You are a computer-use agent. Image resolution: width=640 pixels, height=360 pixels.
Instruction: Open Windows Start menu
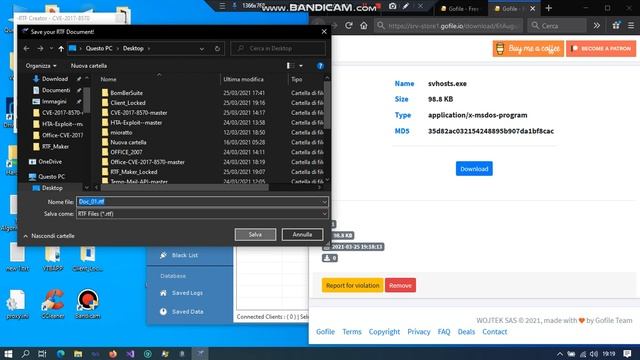8,353
